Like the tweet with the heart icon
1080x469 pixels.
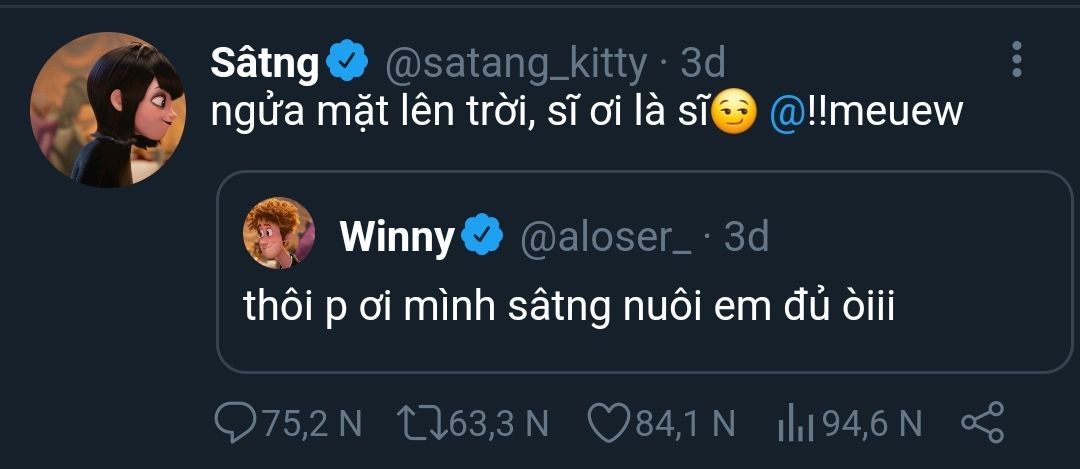608,423
